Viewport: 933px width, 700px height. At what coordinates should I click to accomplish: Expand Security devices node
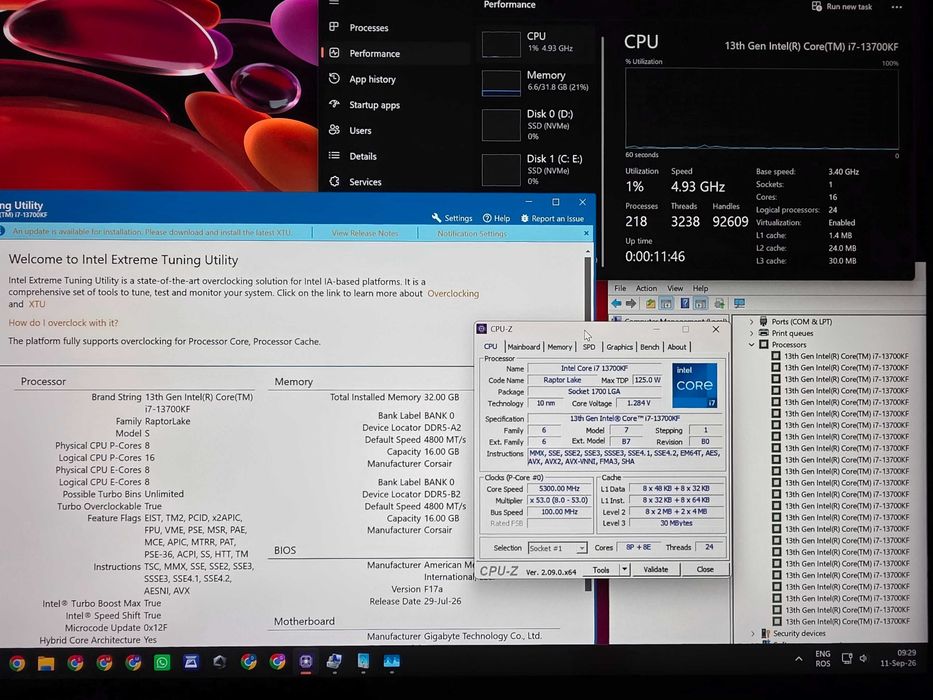click(753, 633)
